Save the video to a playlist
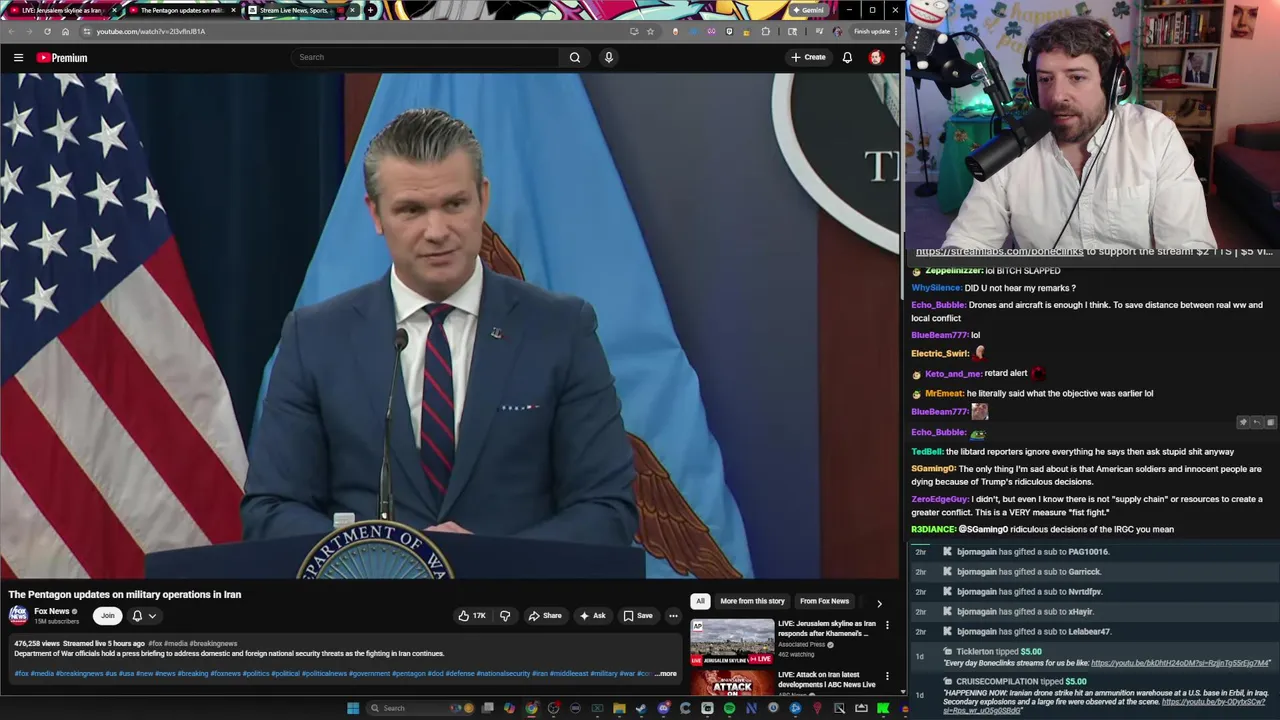The height and width of the screenshot is (720, 1280). [x=638, y=615]
